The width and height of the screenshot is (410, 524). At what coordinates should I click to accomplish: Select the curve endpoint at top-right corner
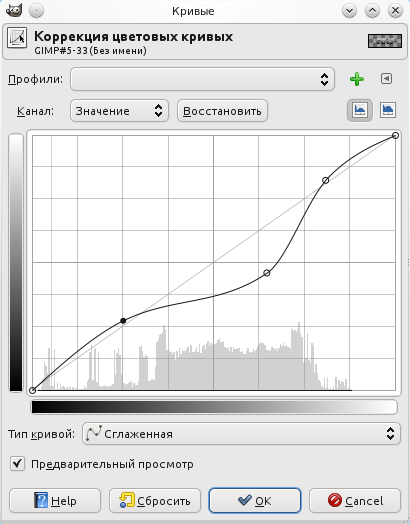click(x=395, y=135)
